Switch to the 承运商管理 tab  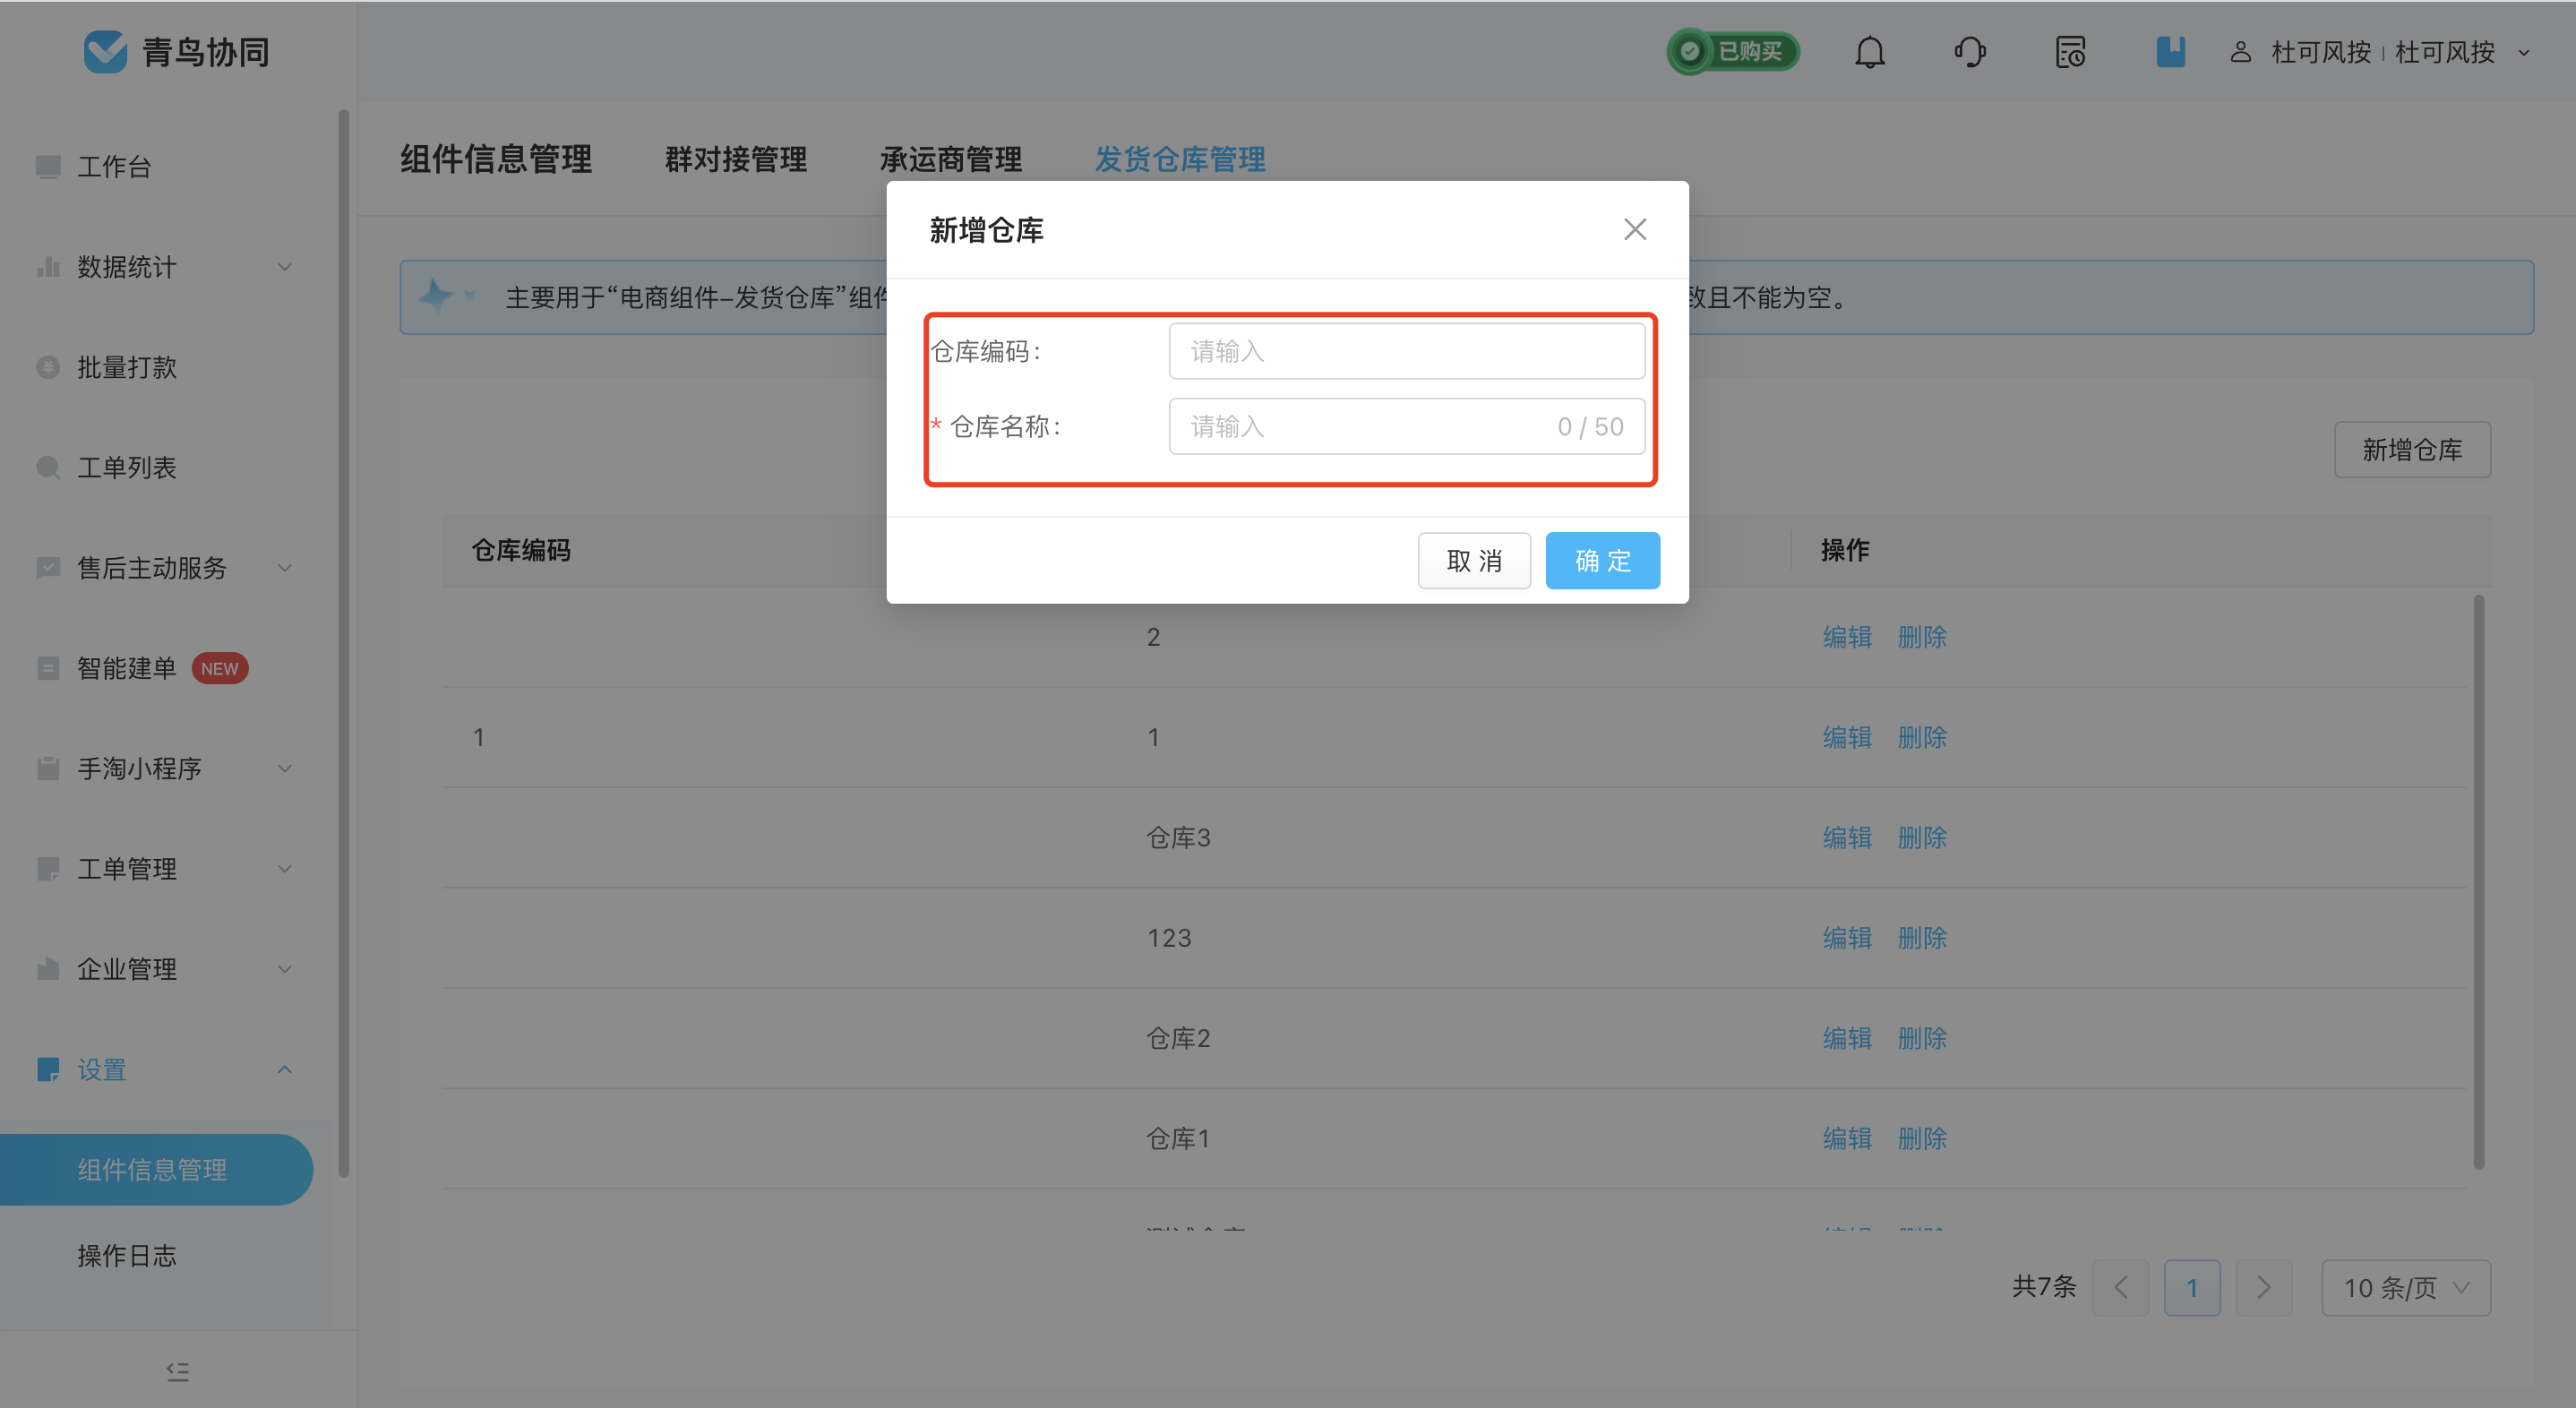951,159
